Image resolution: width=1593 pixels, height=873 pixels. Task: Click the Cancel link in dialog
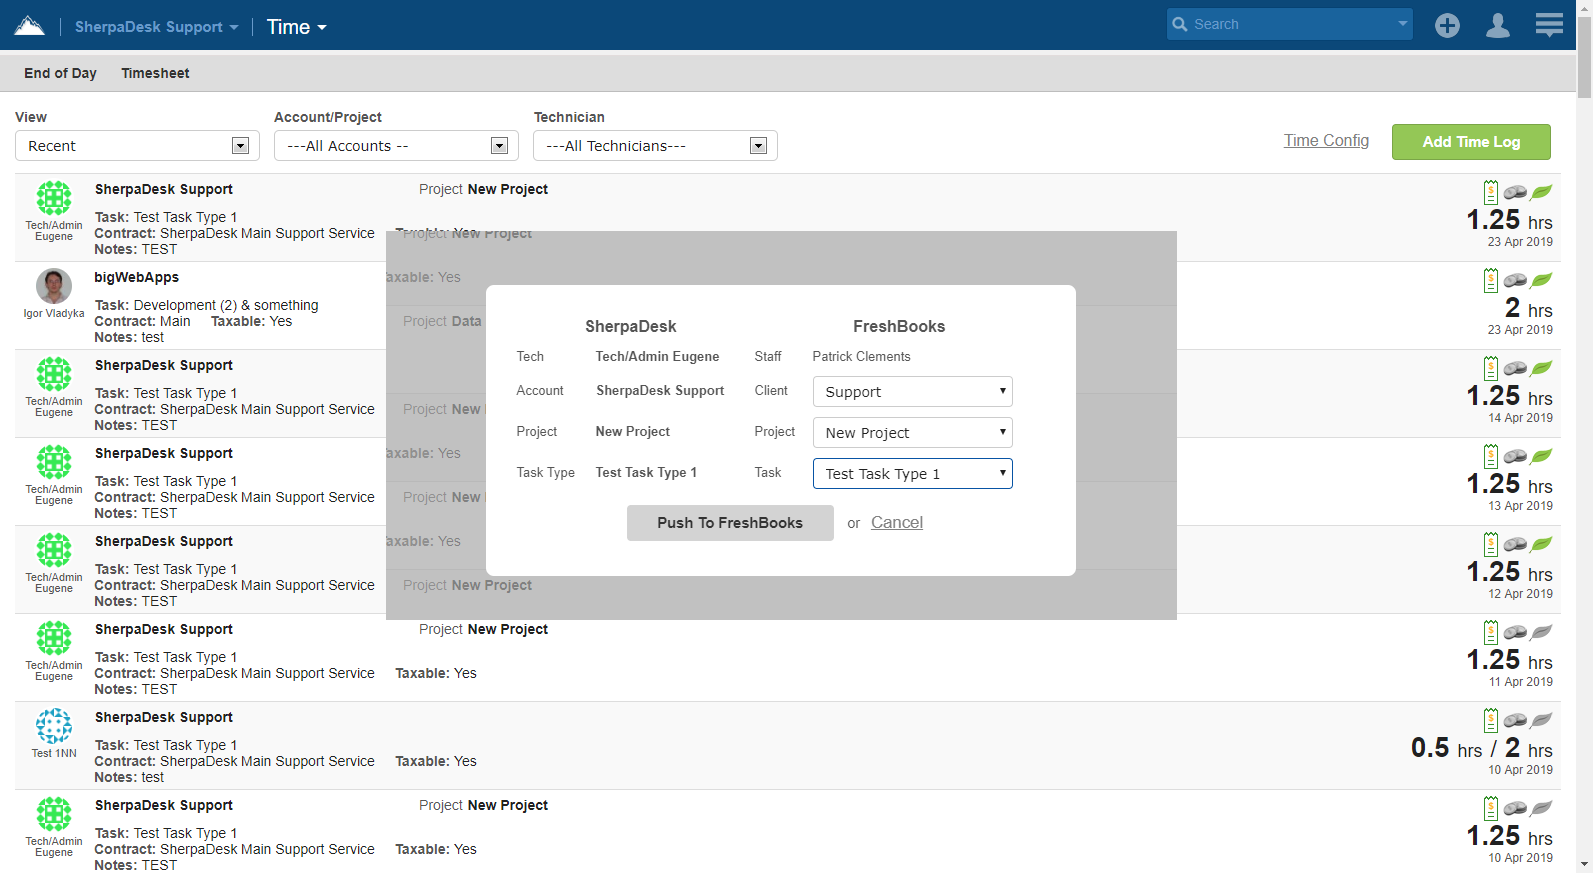896,522
